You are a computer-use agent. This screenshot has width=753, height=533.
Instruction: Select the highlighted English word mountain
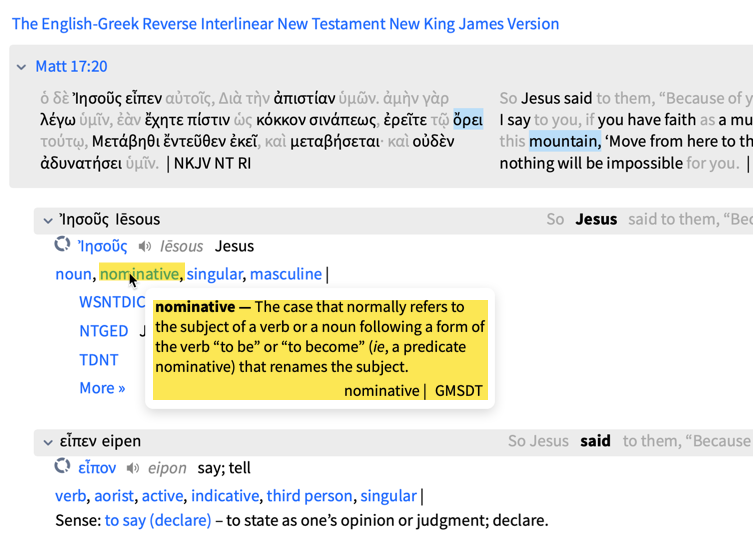(565, 141)
